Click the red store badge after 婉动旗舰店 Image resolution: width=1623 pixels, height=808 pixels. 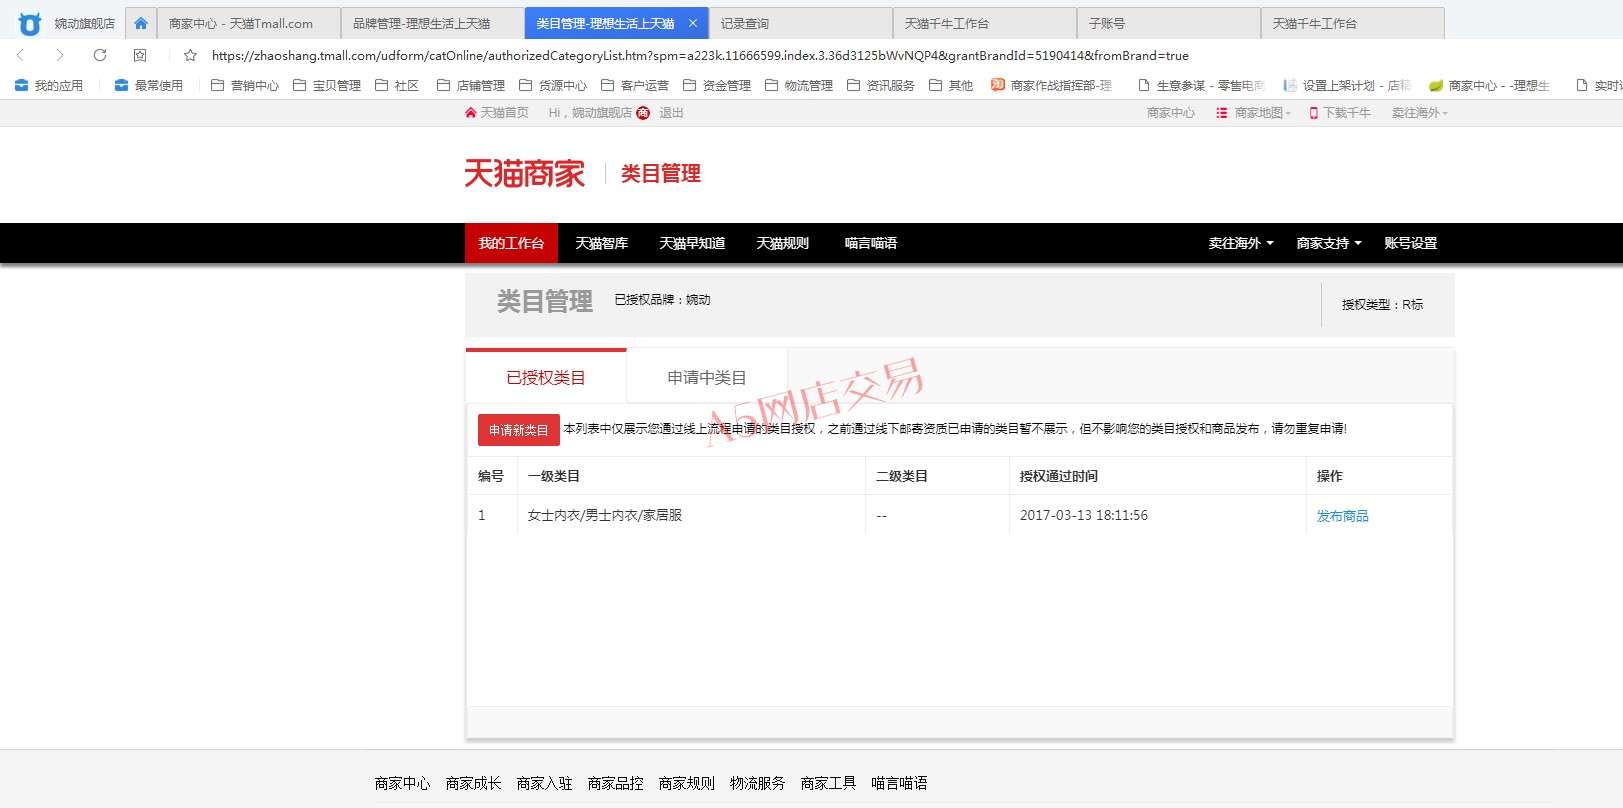point(643,113)
